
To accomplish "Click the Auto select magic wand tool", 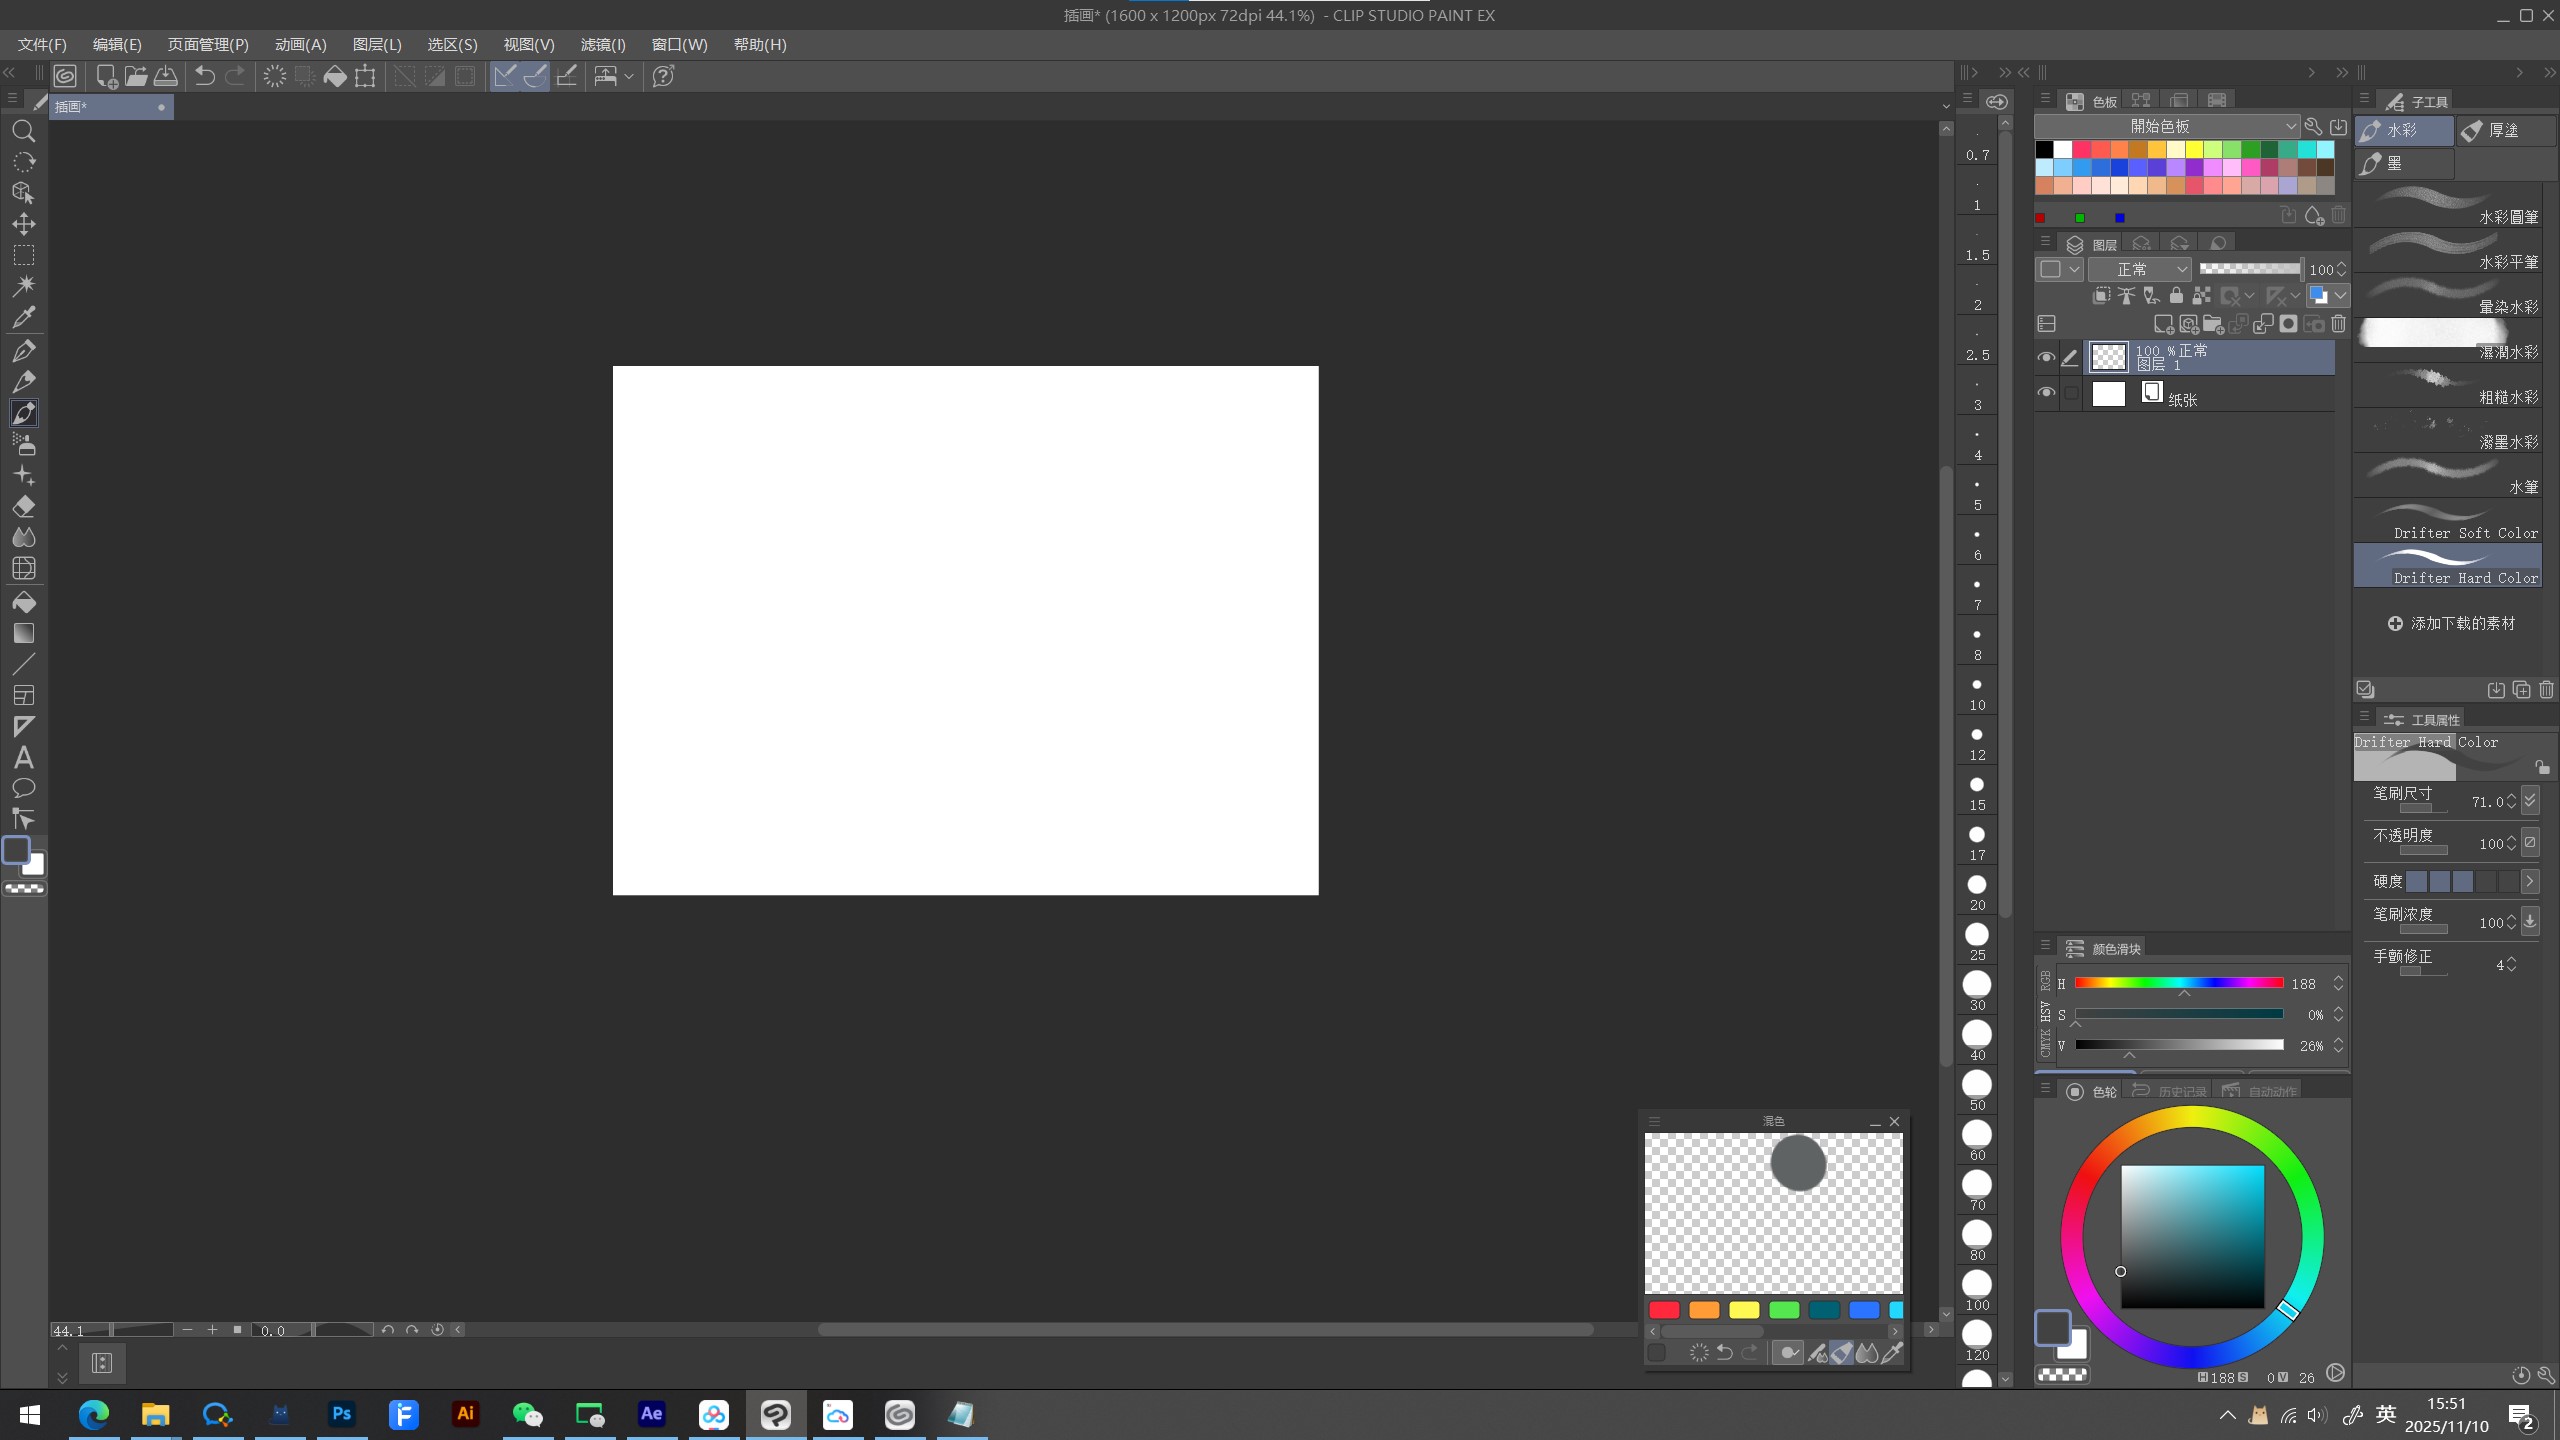I will (24, 286).
